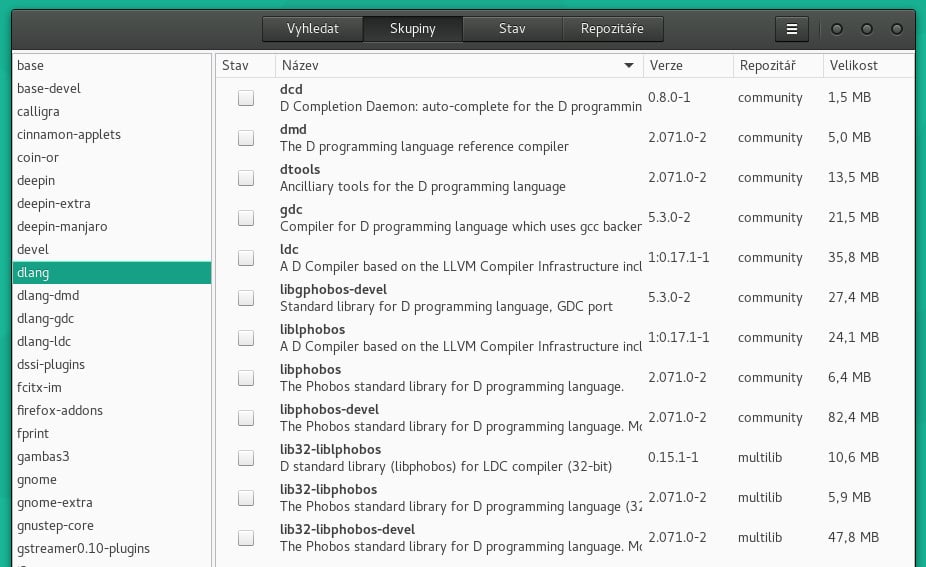Open the hamburger menu button

point(791,29)
